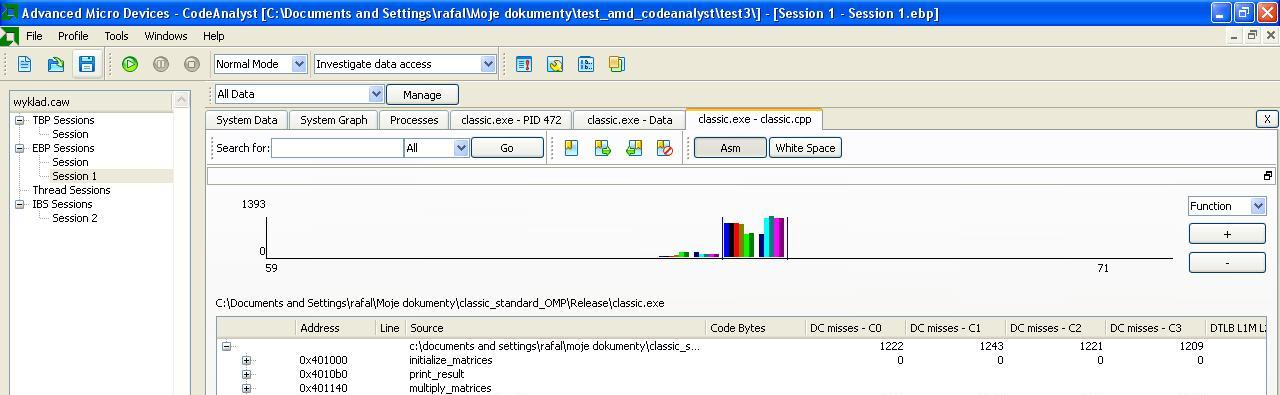1280x395 pixels.
Task: Open the Profile menu
Action: [x=73, y=36]
